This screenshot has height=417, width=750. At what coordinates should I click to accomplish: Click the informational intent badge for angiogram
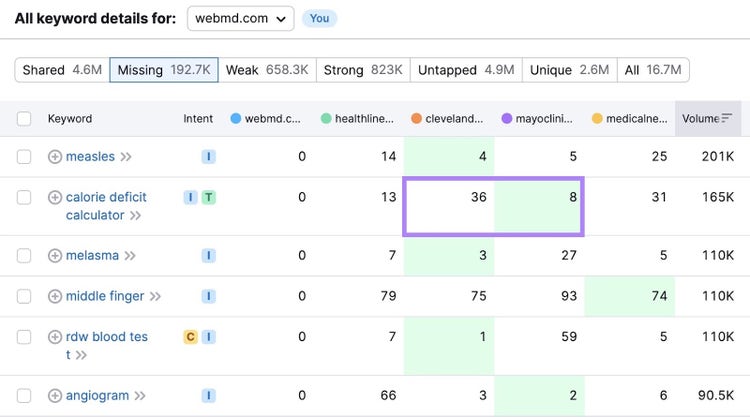[x=209, y=395]
